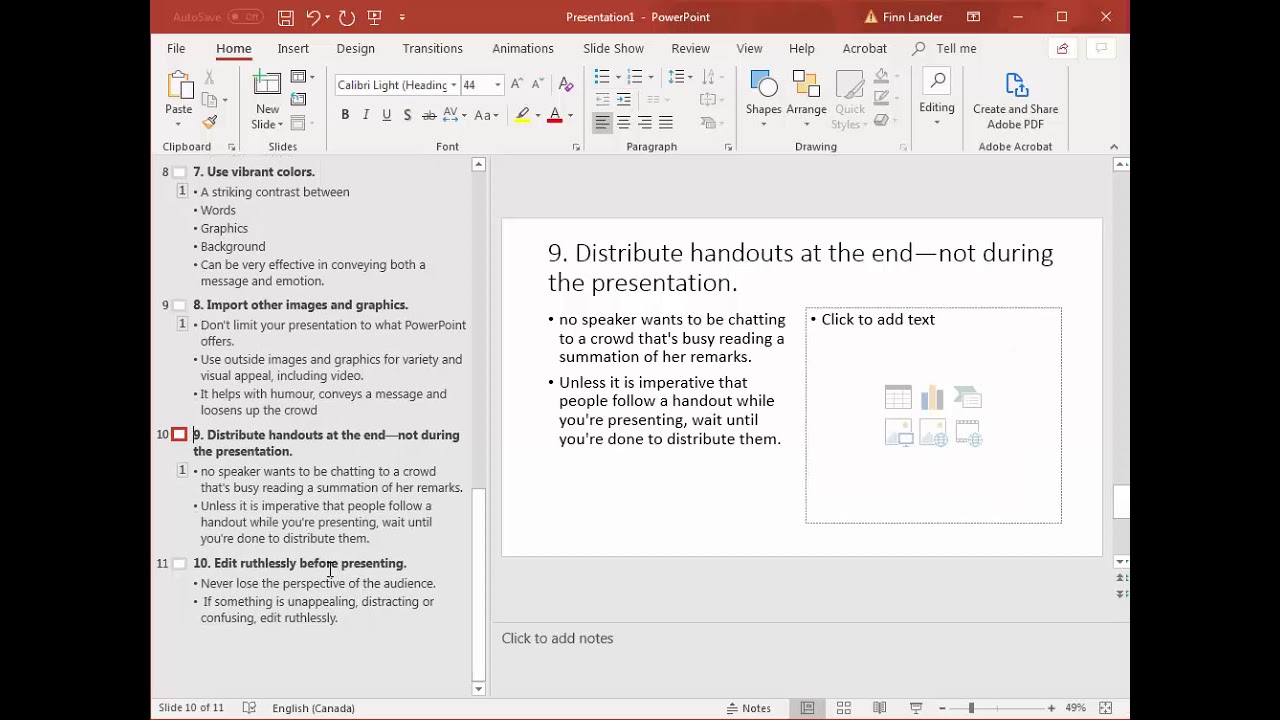Open Shapes gallery
This screenshot has width=1280, height=720.
763,99
